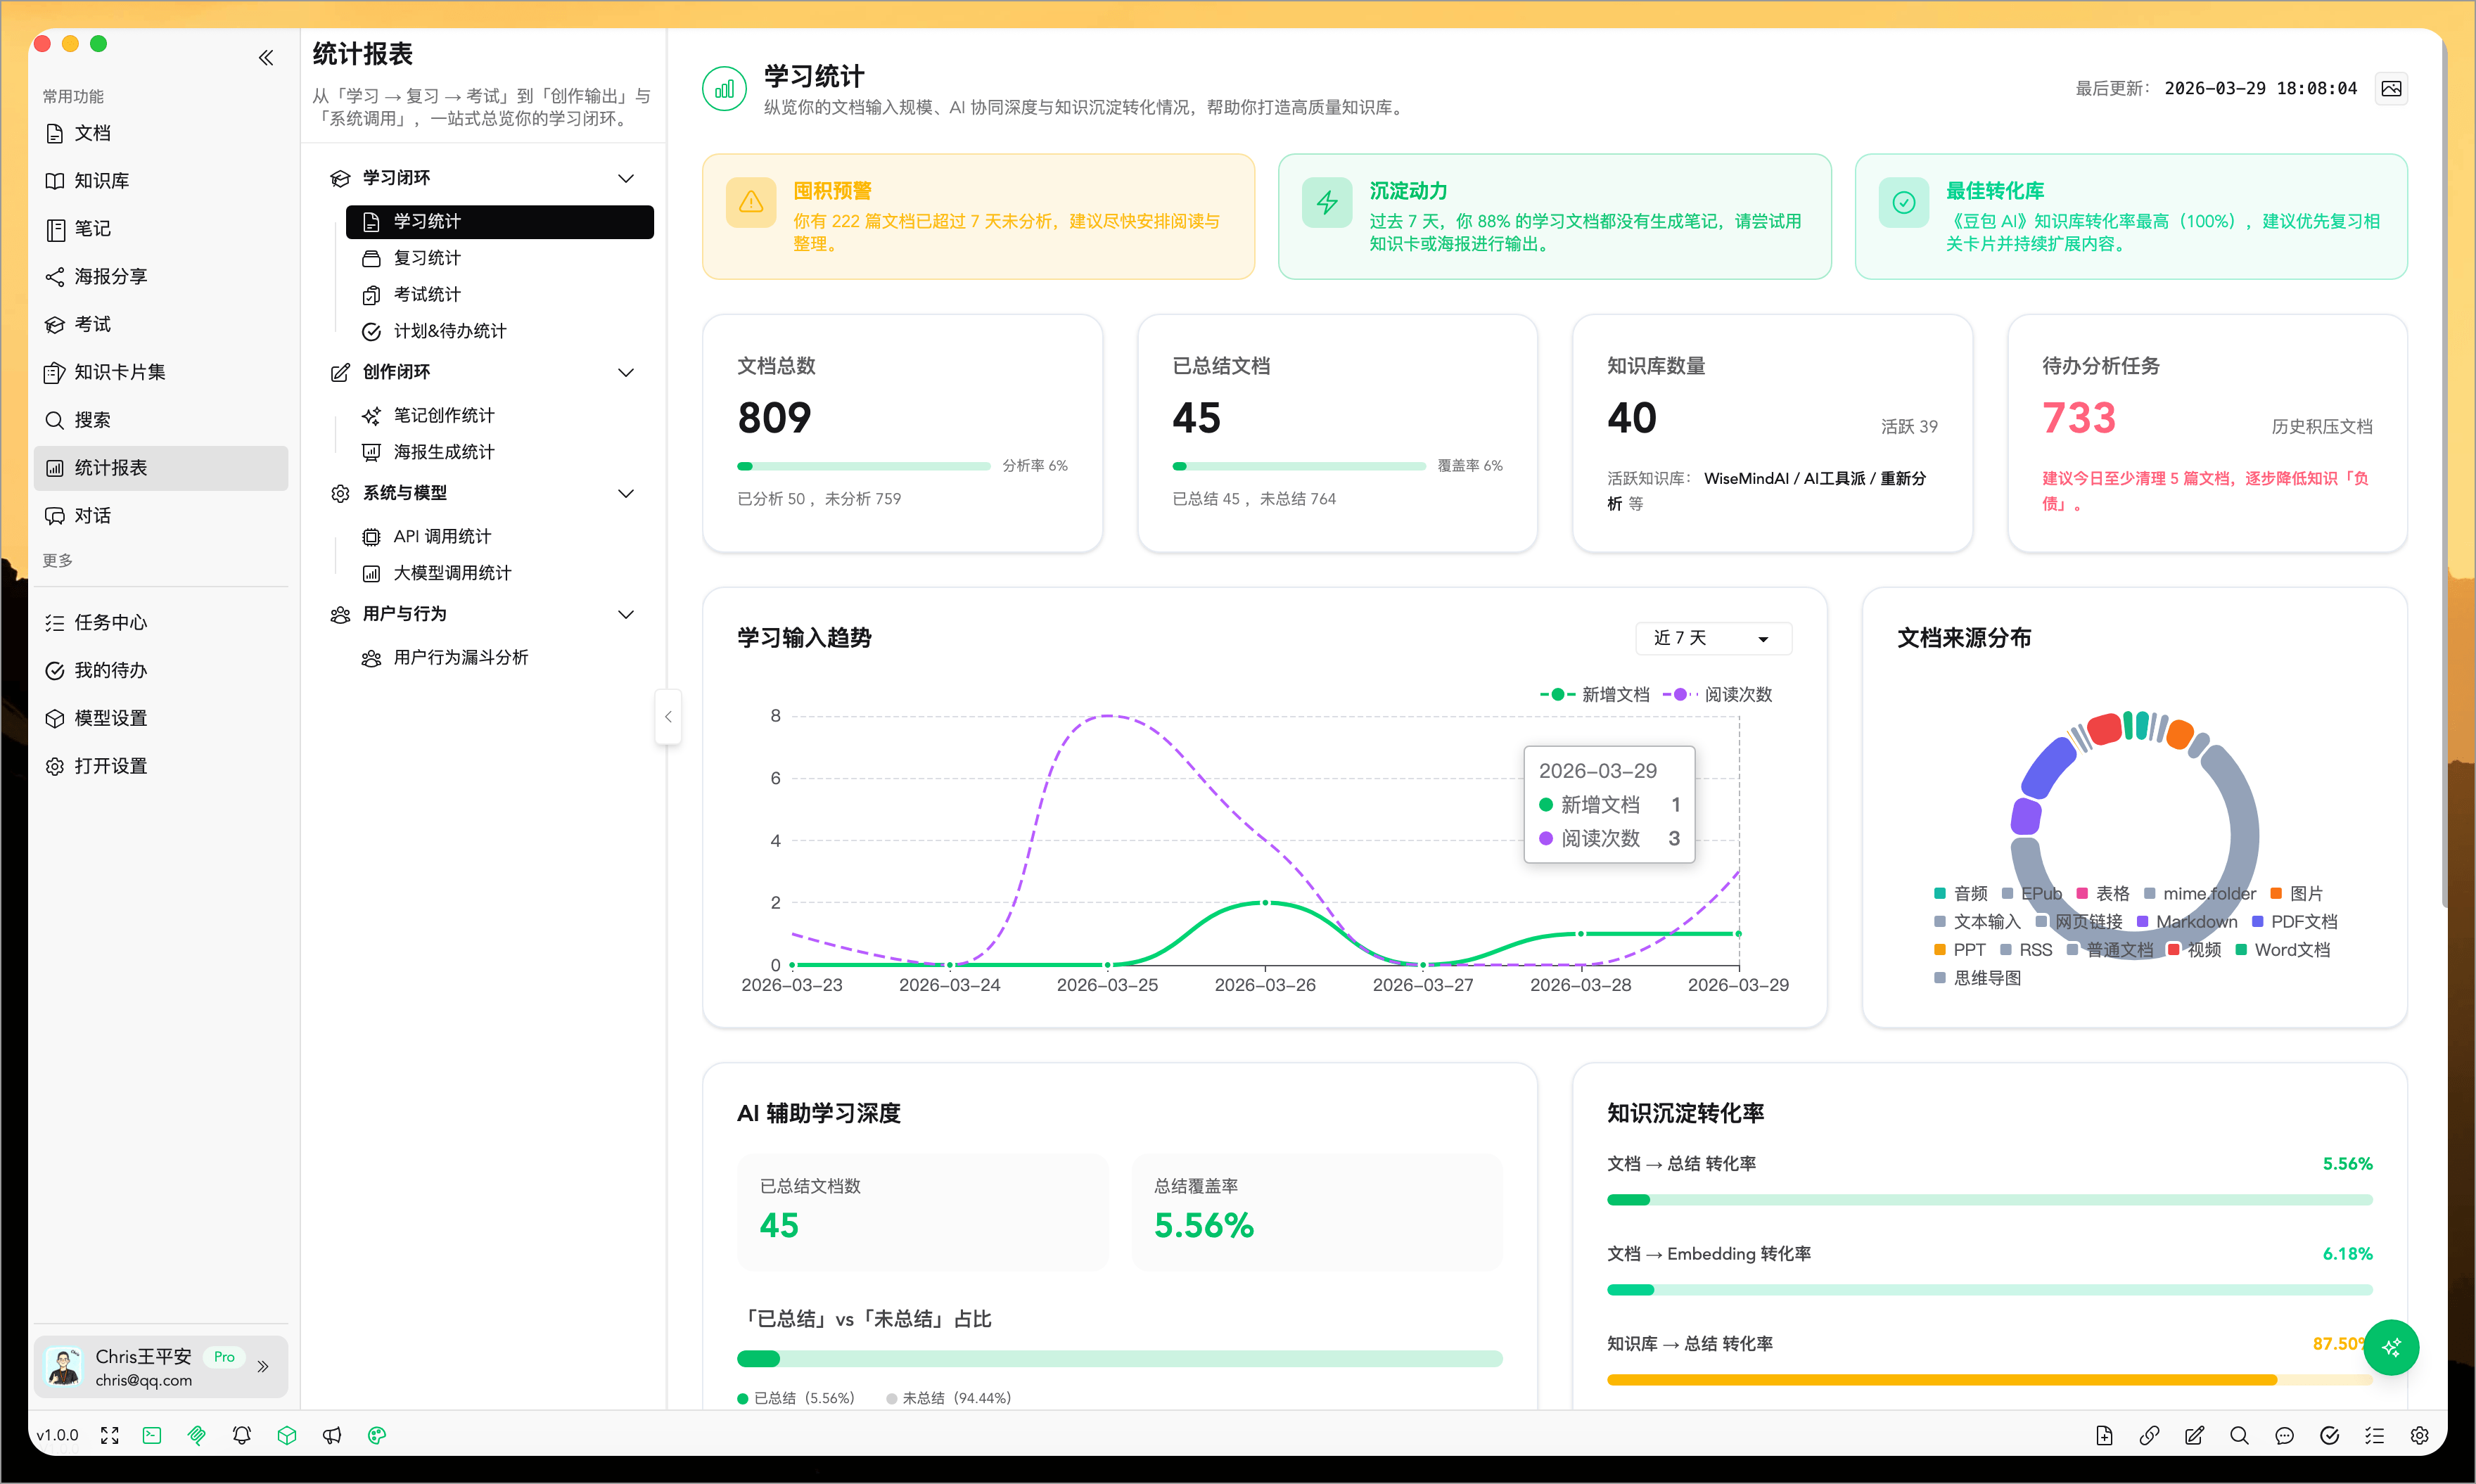Screen dimensions: 2476x1484
Task: Collapse the sidebar with the « button
Action: click(x=266, y=57)
